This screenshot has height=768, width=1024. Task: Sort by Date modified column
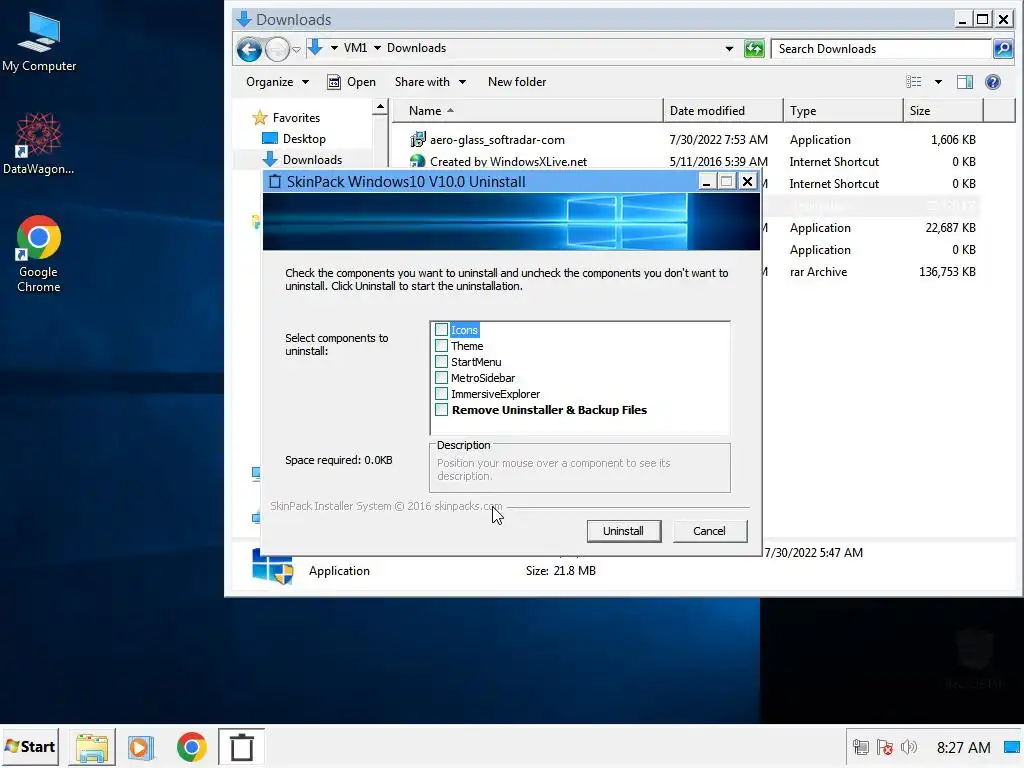tap(723, 111)
